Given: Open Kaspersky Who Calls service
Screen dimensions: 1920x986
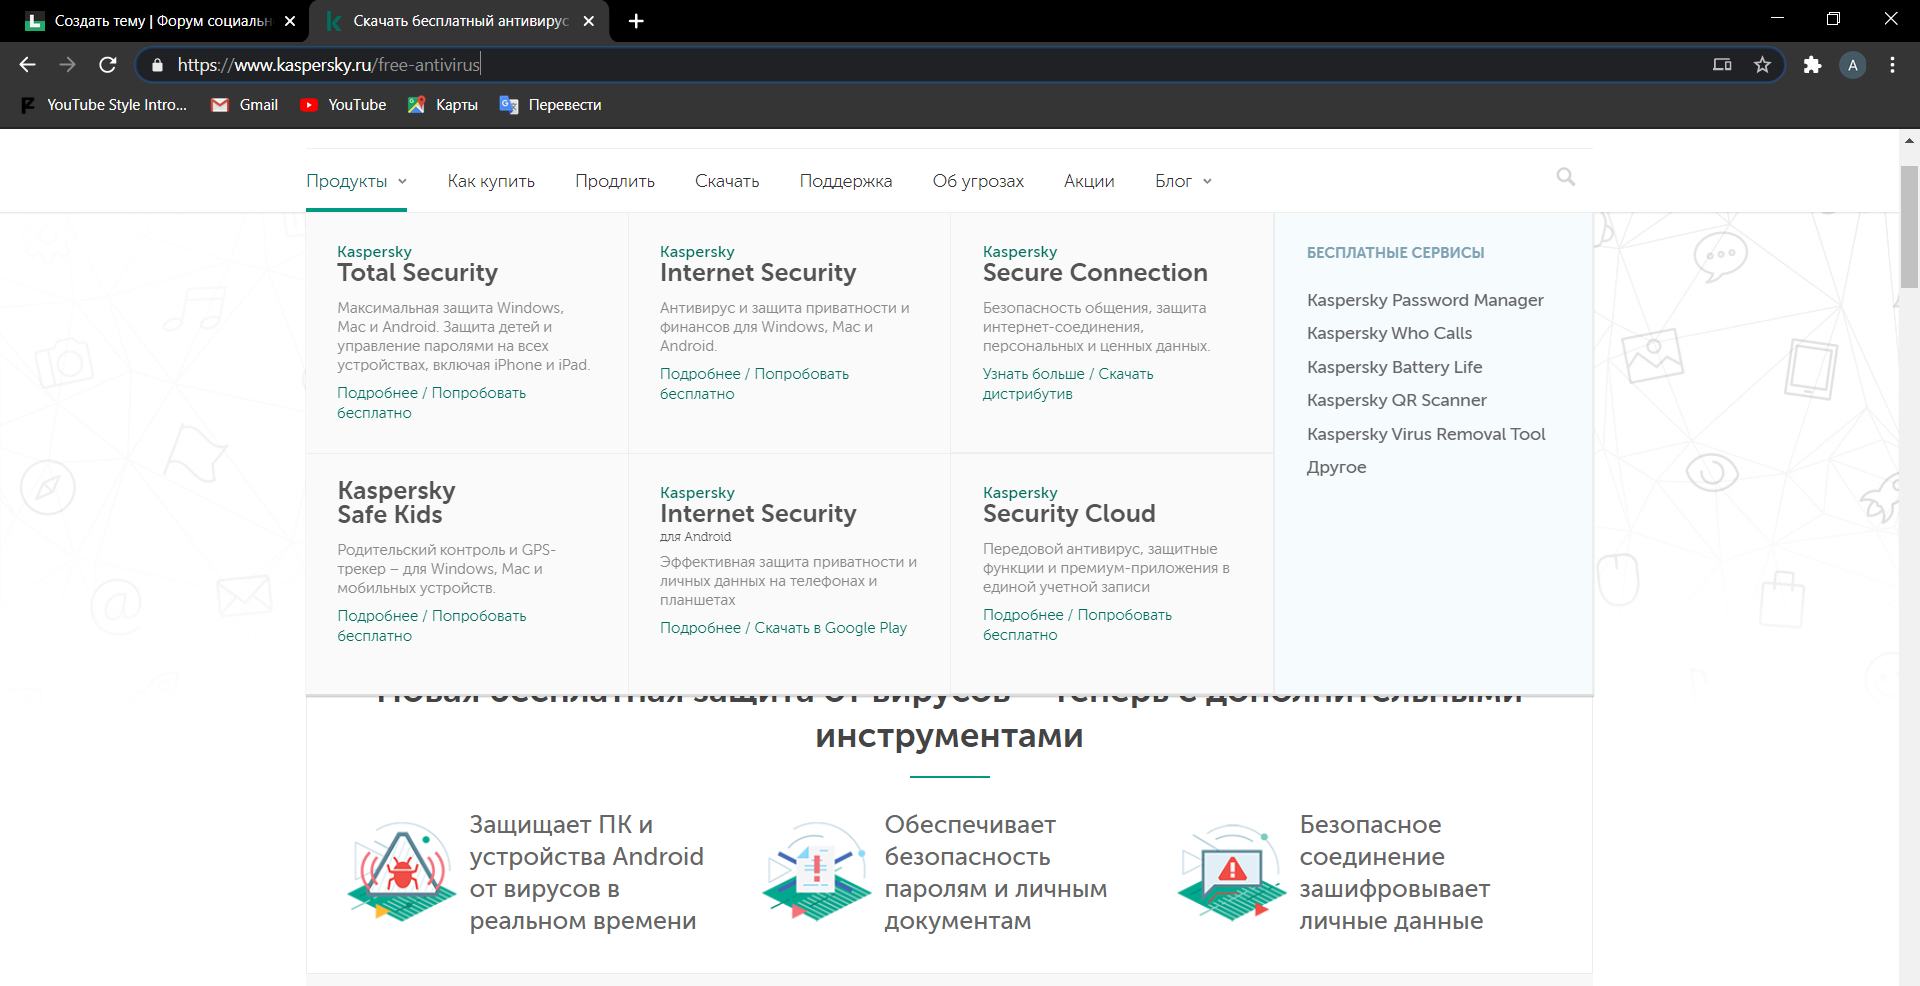Looking at the screenshot, I should (x=1389, y=333).
